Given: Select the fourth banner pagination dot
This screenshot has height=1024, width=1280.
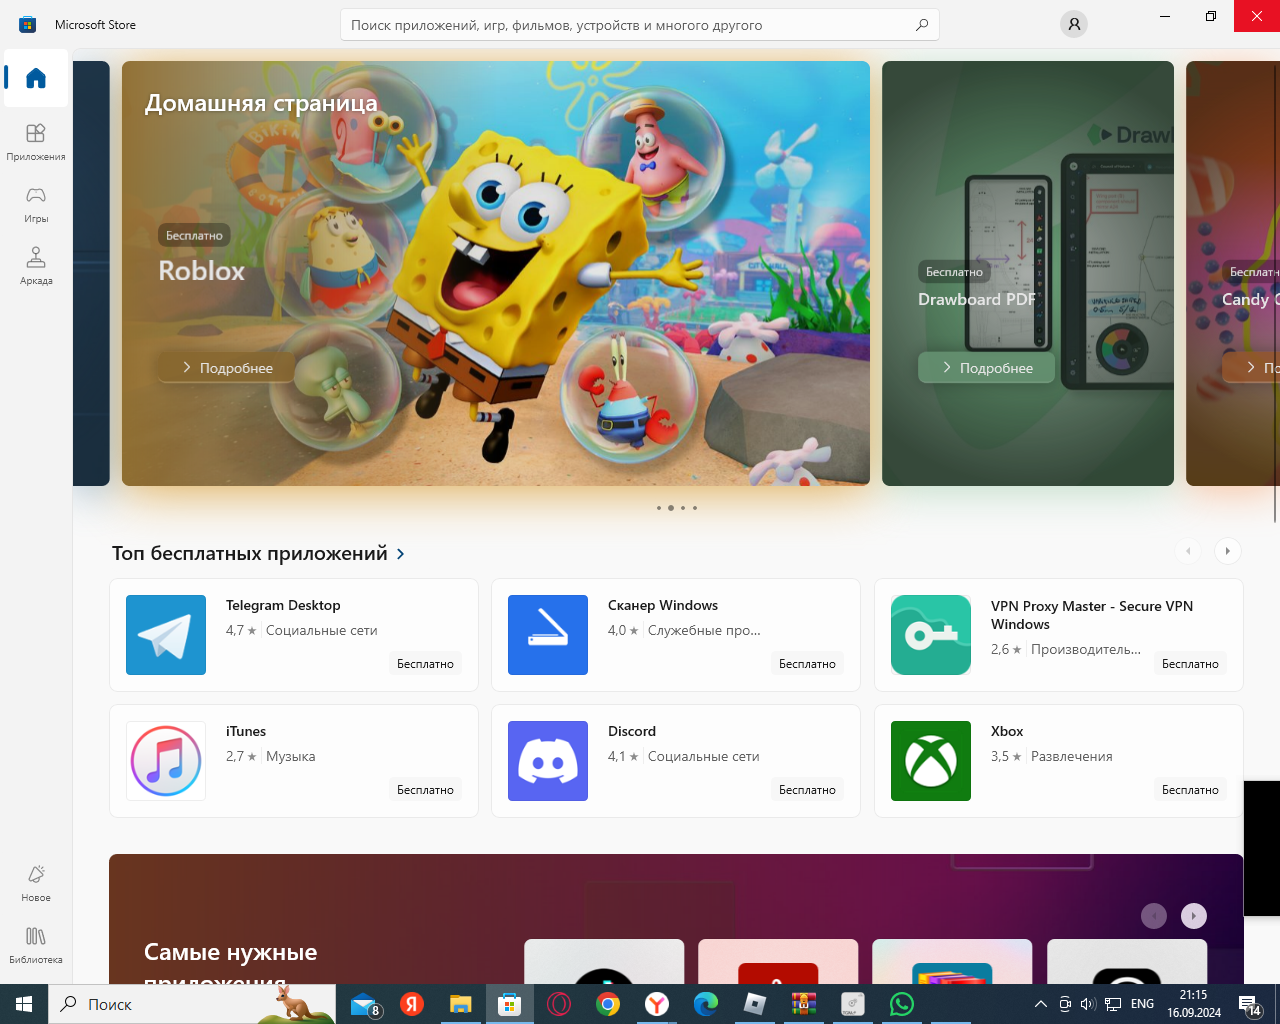Looking at the screenshot, I should click(695, 508).
